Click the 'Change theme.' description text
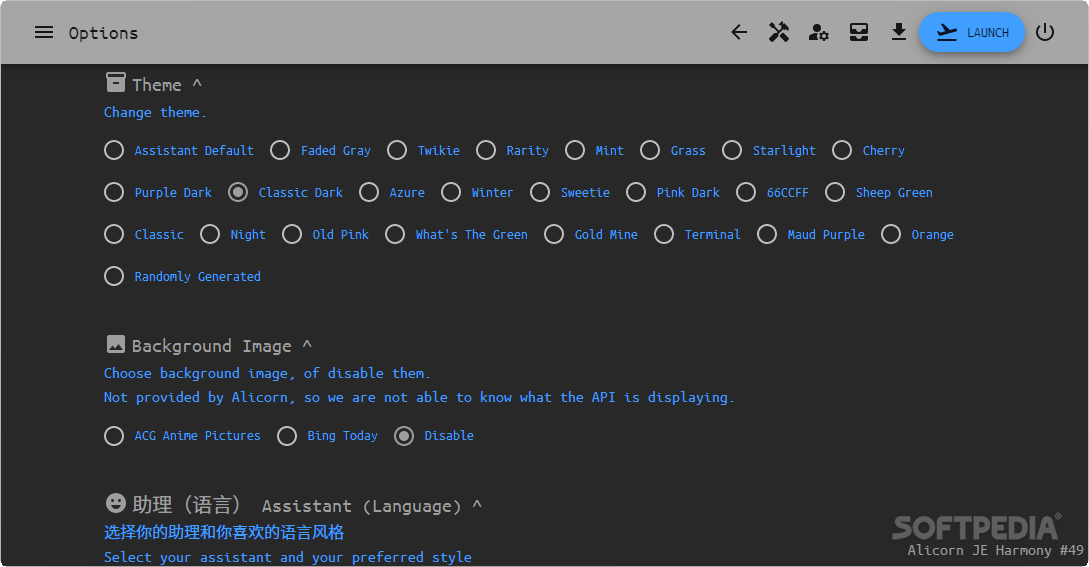This screenshot has width=1089, height=567. (x=155, y=112)
